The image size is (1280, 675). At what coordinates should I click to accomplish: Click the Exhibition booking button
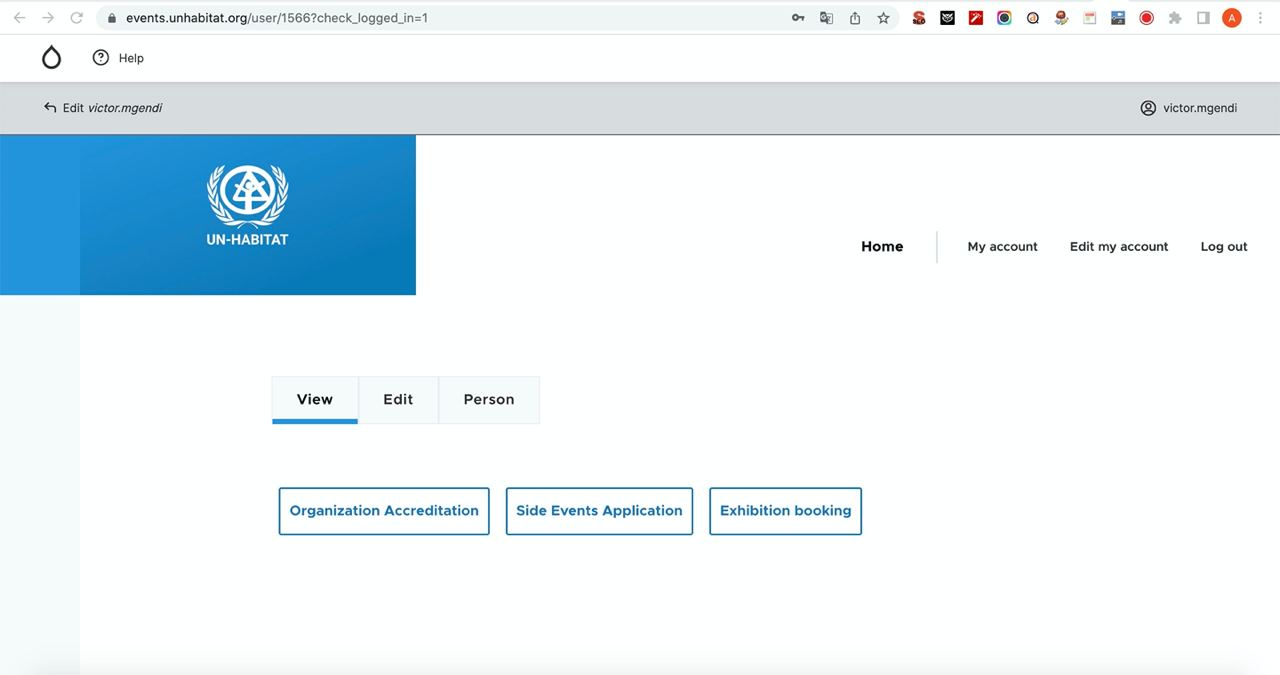(785, 511)
